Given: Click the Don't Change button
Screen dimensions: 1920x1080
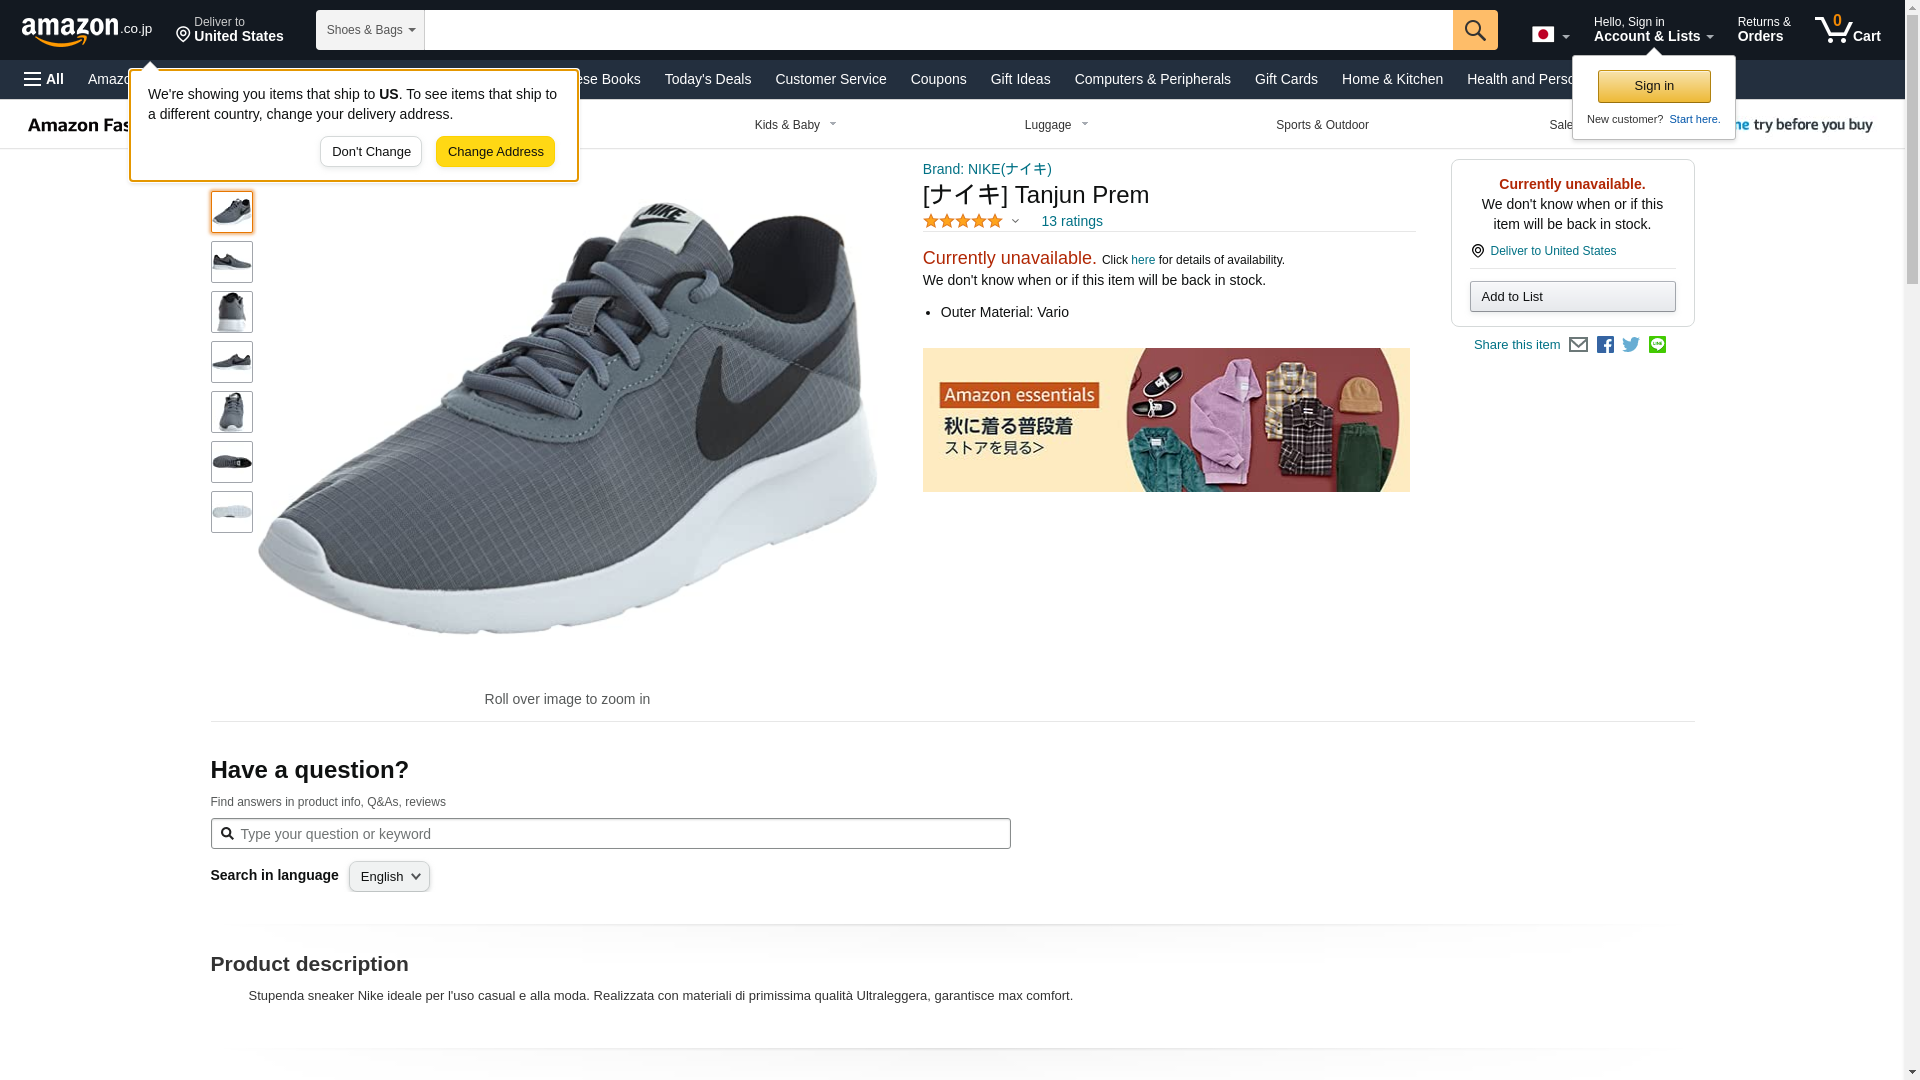Looking at the screenshot, I should pos(371,152).
